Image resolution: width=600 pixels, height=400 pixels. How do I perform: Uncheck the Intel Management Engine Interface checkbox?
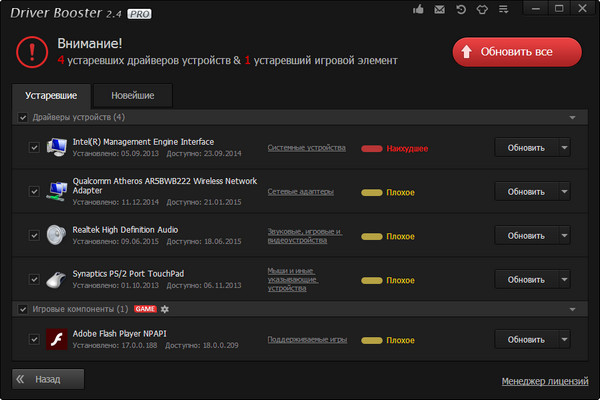tap(34, 148)
